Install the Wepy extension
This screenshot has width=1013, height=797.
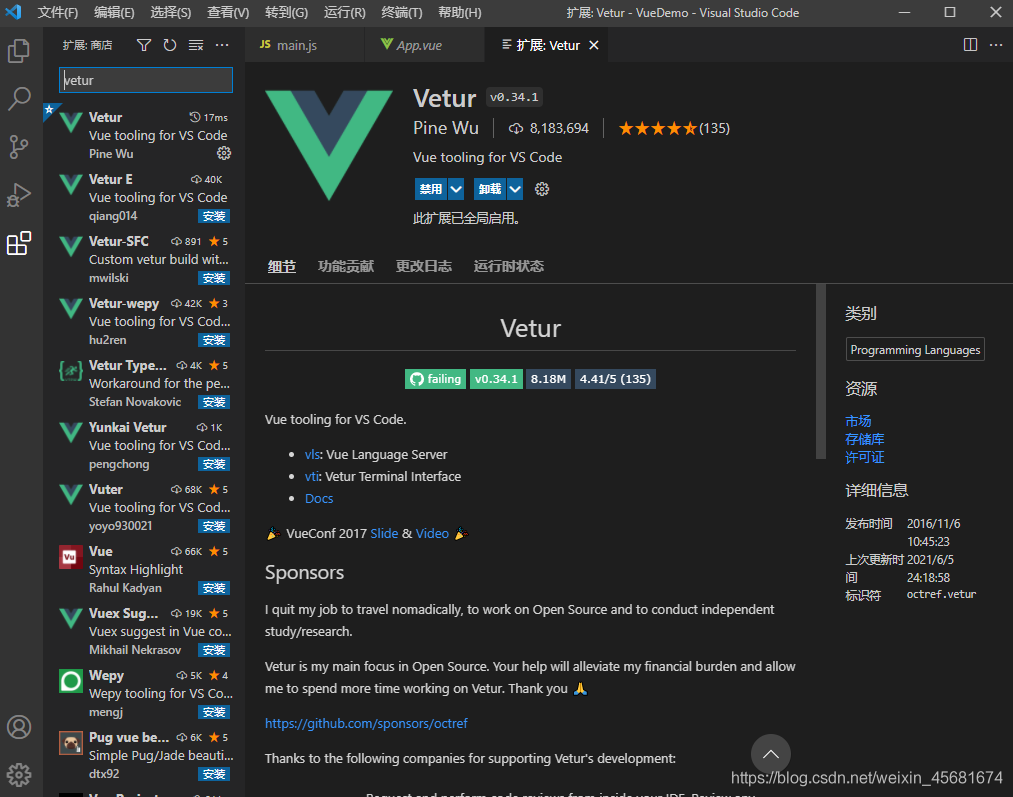tap(214, 712)
